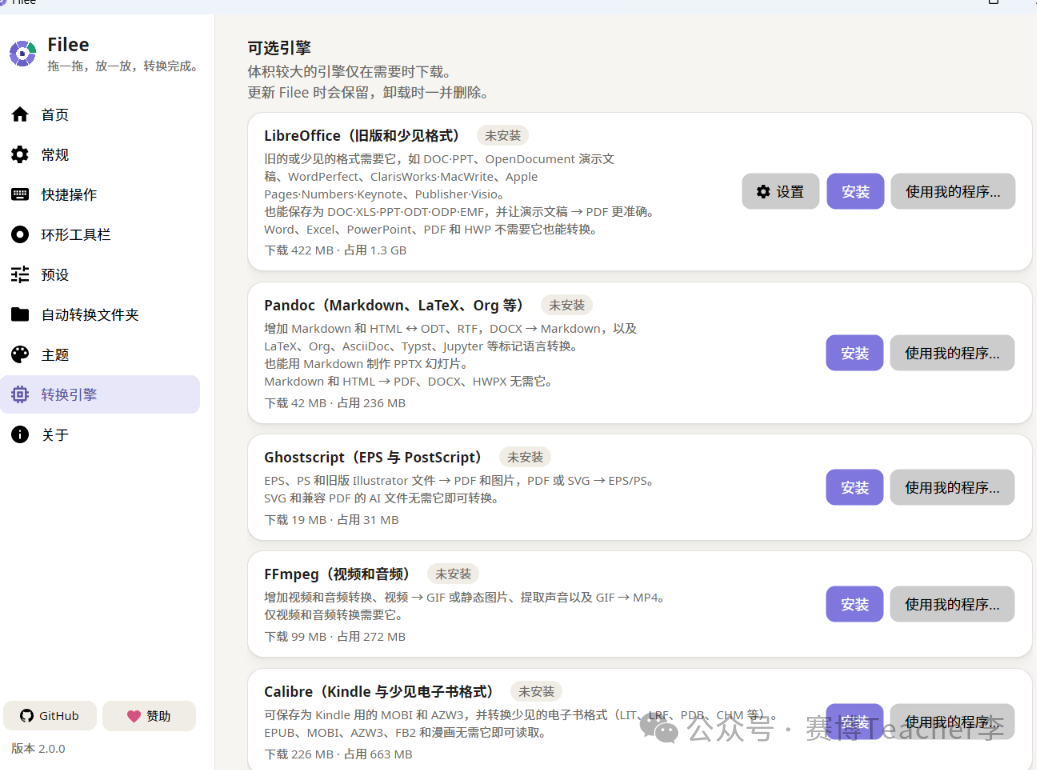Open the 快捷操作 section
1037x770 pixels.
pos(100,194)
